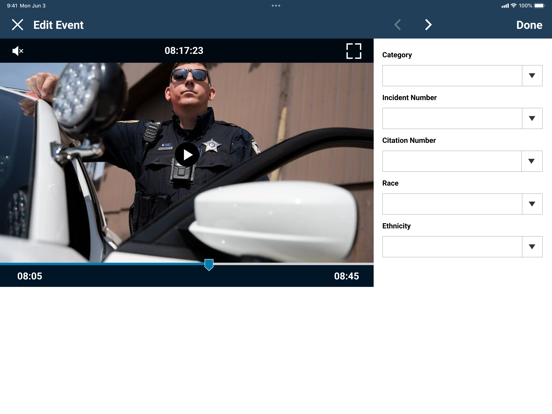
Task: Go to the previous event arrow
Action: (x=398, y=25)
